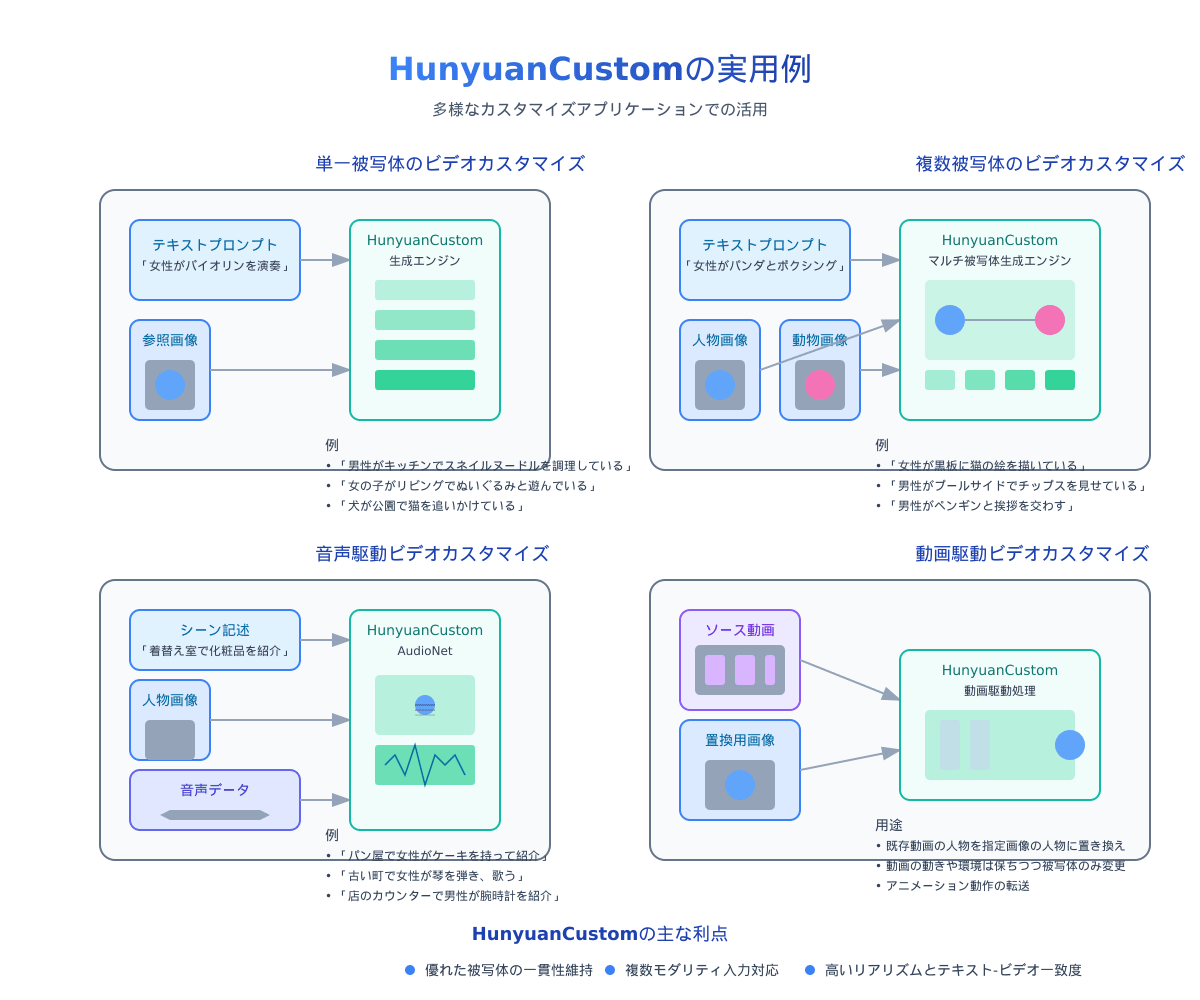Screen dimensions: 1200x1000
Task: Select the テキストプロンプト box with 「女性がバイオリンを演奏」
Action: [215, 260]
